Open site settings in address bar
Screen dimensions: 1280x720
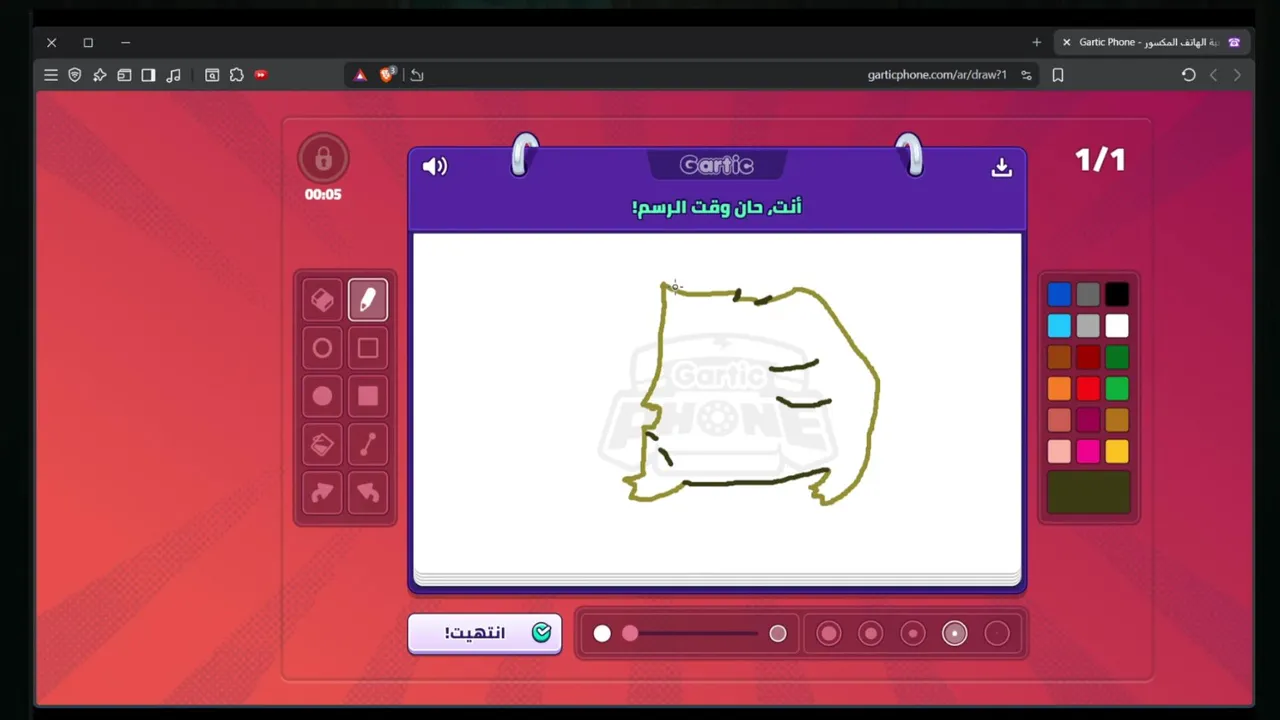click(x=1026, y=75)
